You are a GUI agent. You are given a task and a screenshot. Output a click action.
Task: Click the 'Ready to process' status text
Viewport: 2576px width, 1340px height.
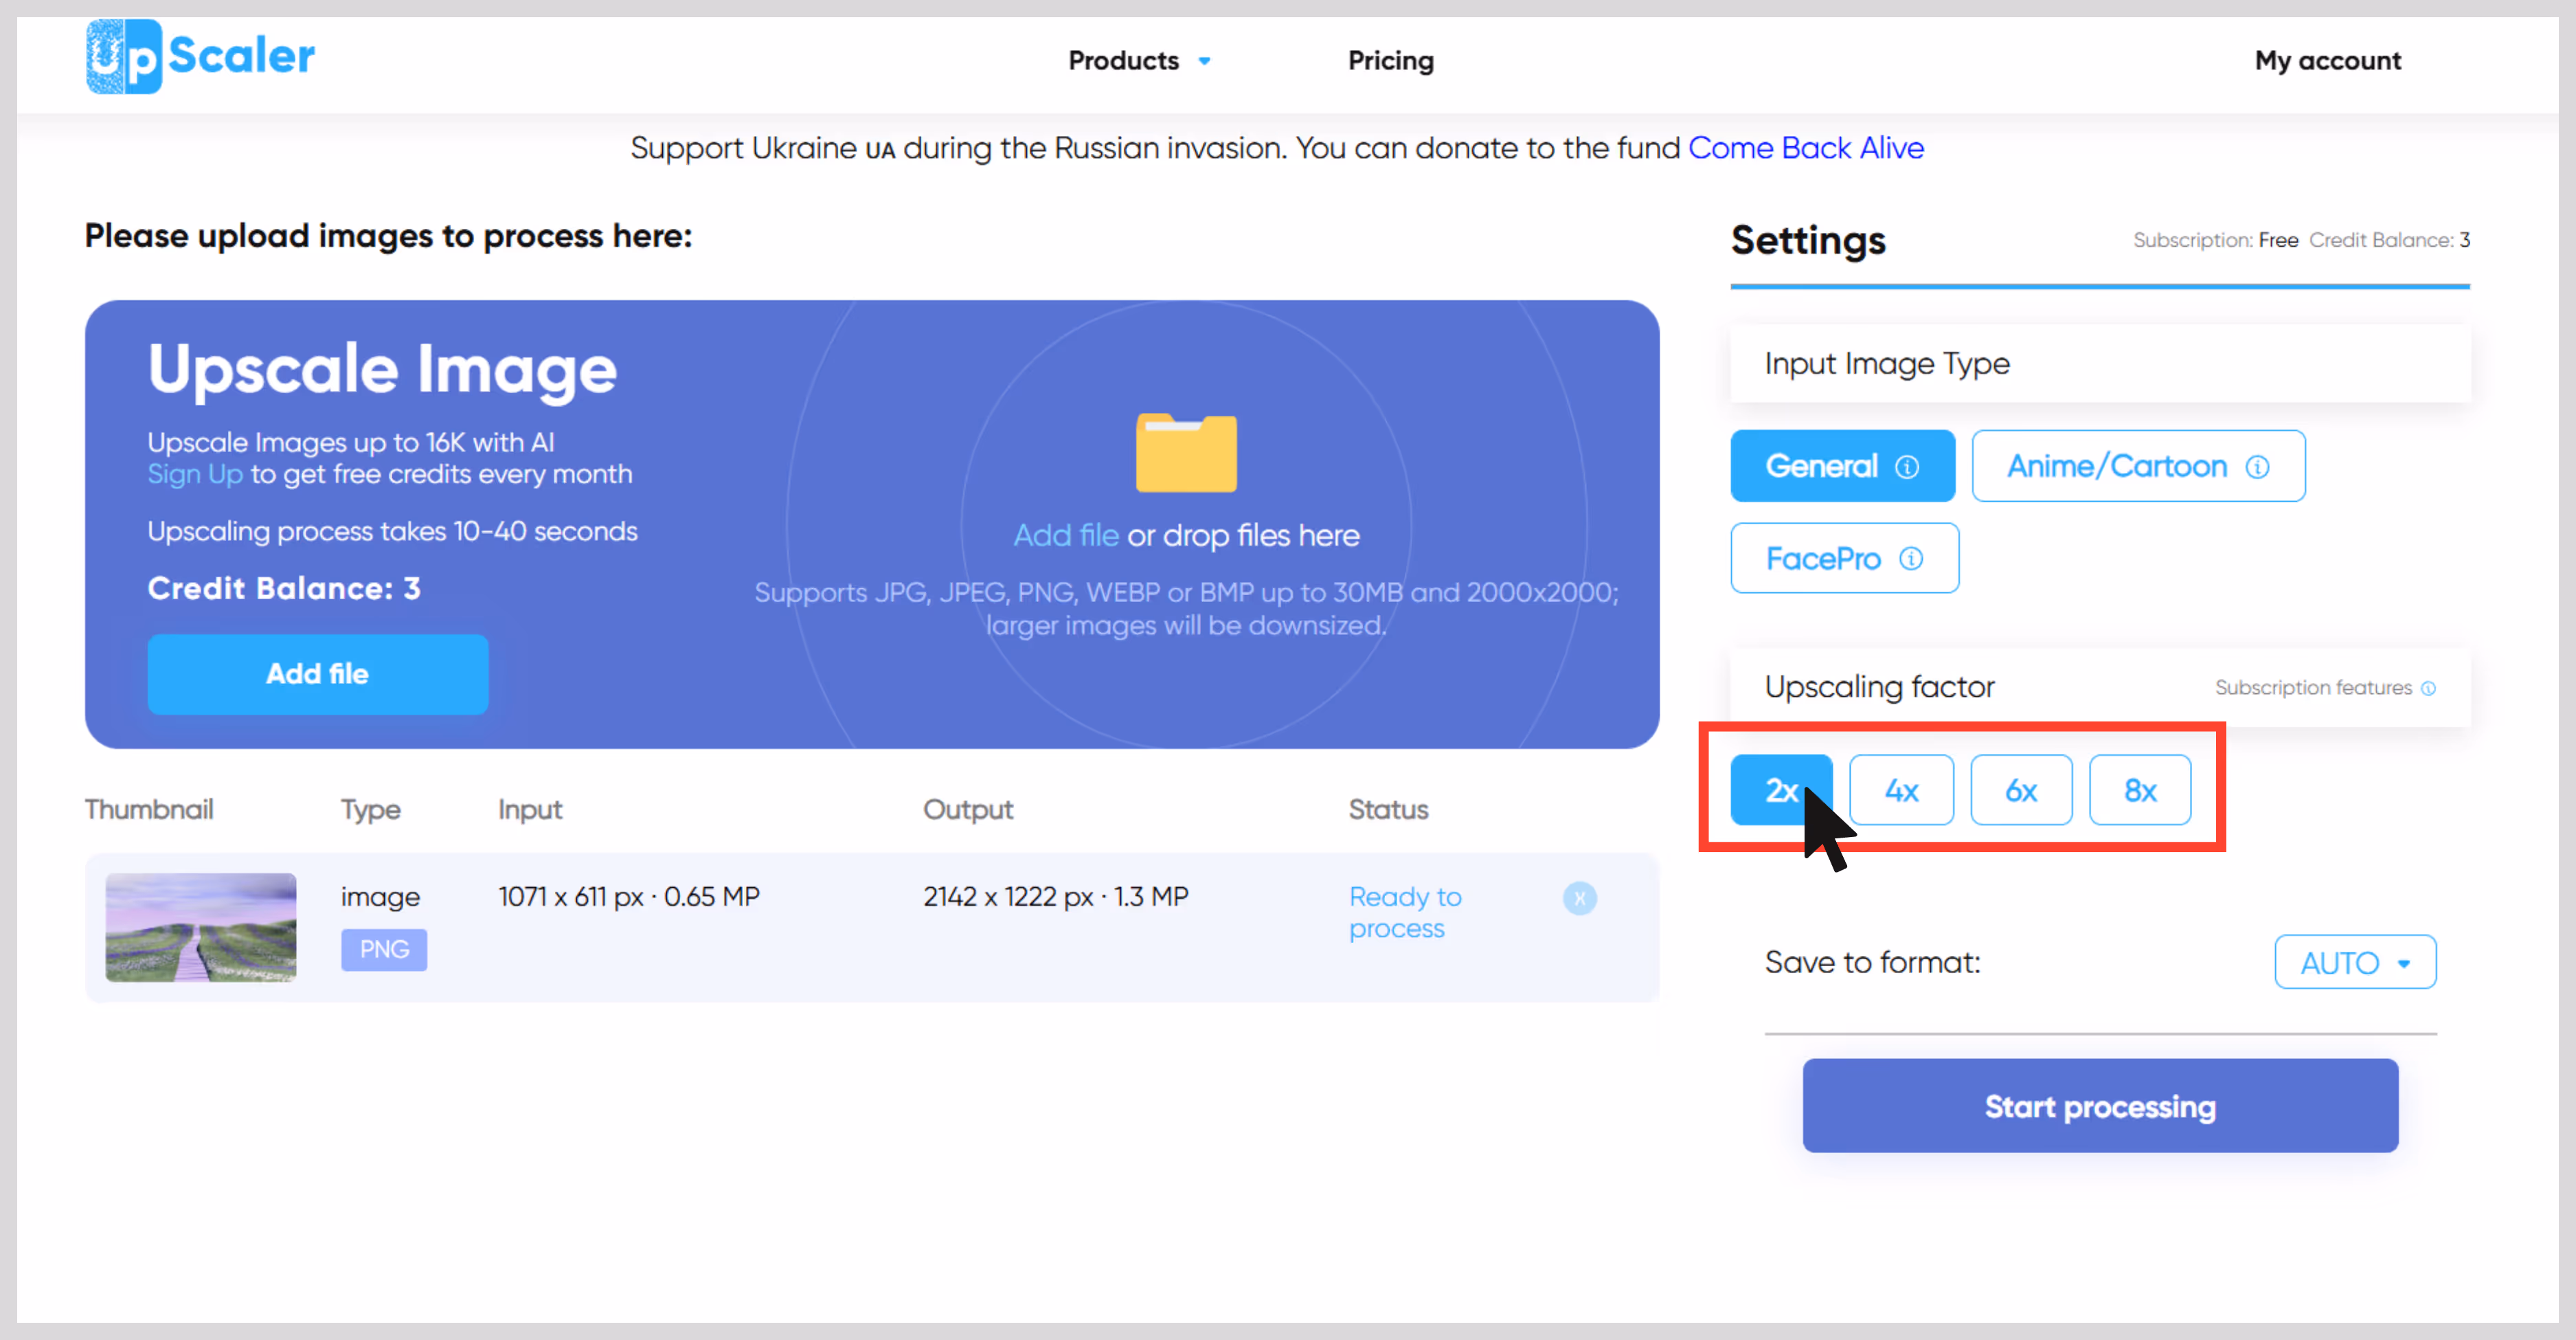point(1405,912)
